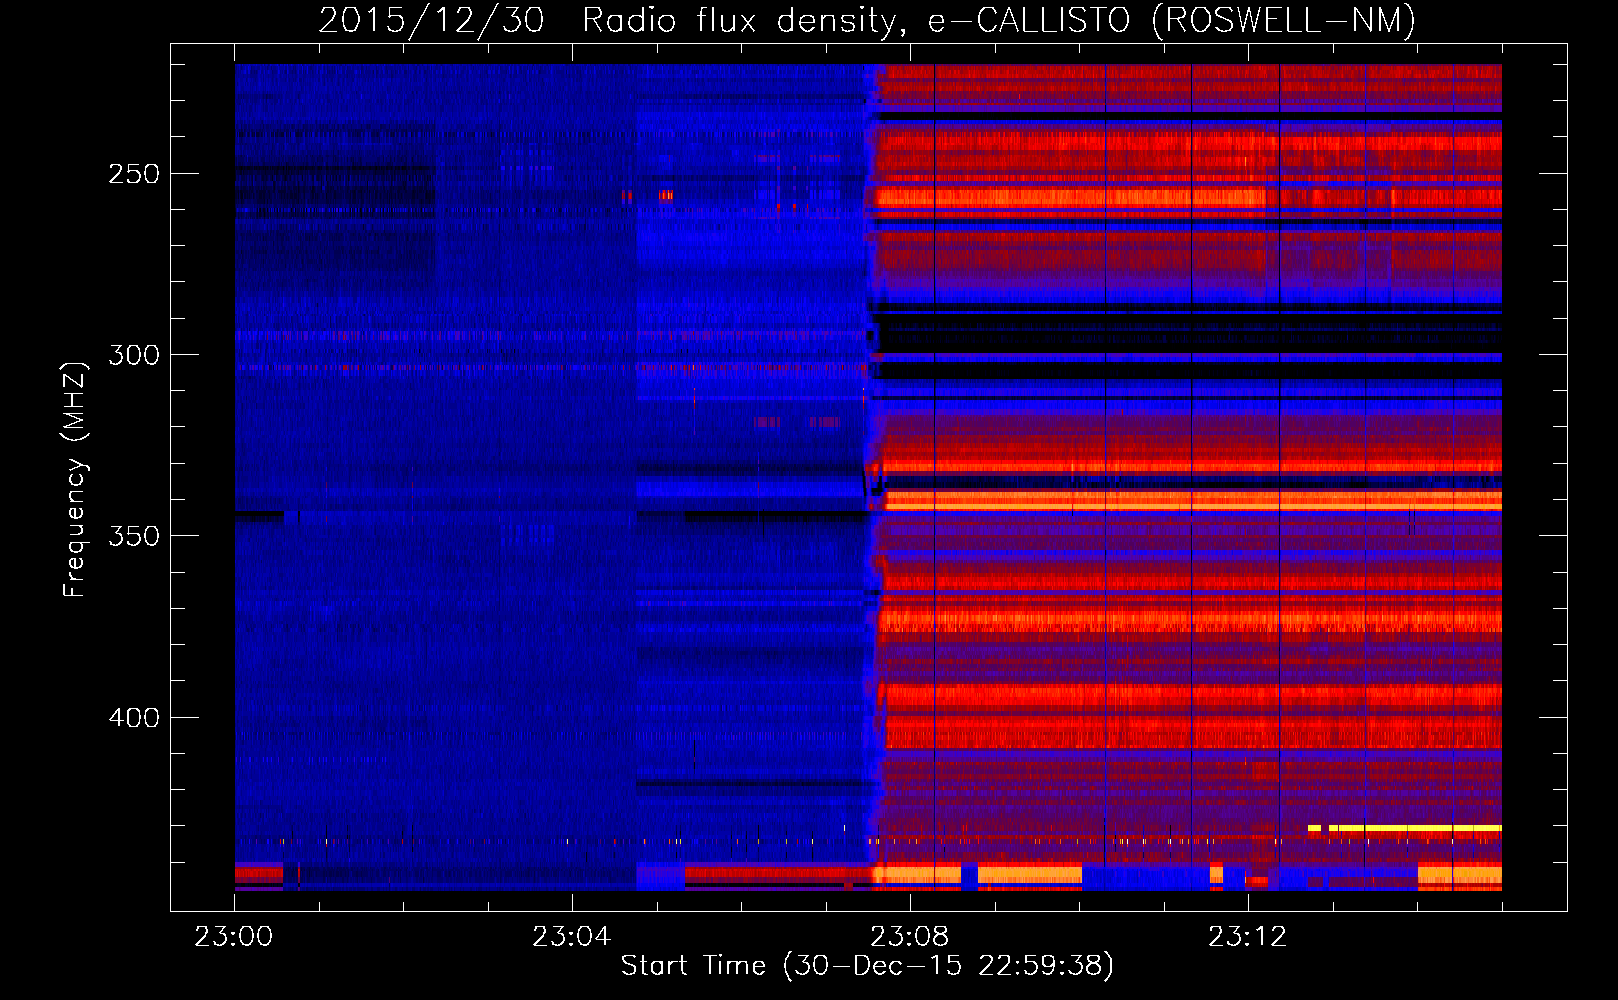The height and width of the screenshot is (1000, 1618).
Task: Click the 400 frequency tick label
Action: click(x=134, y=718)
